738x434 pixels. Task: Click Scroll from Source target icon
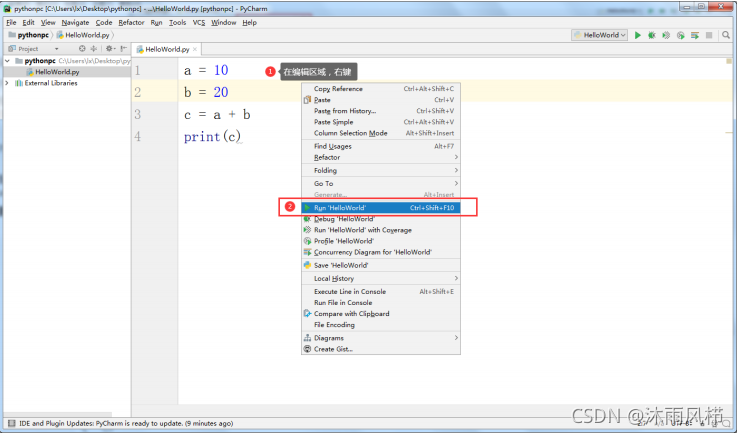(x=82, y=48)
